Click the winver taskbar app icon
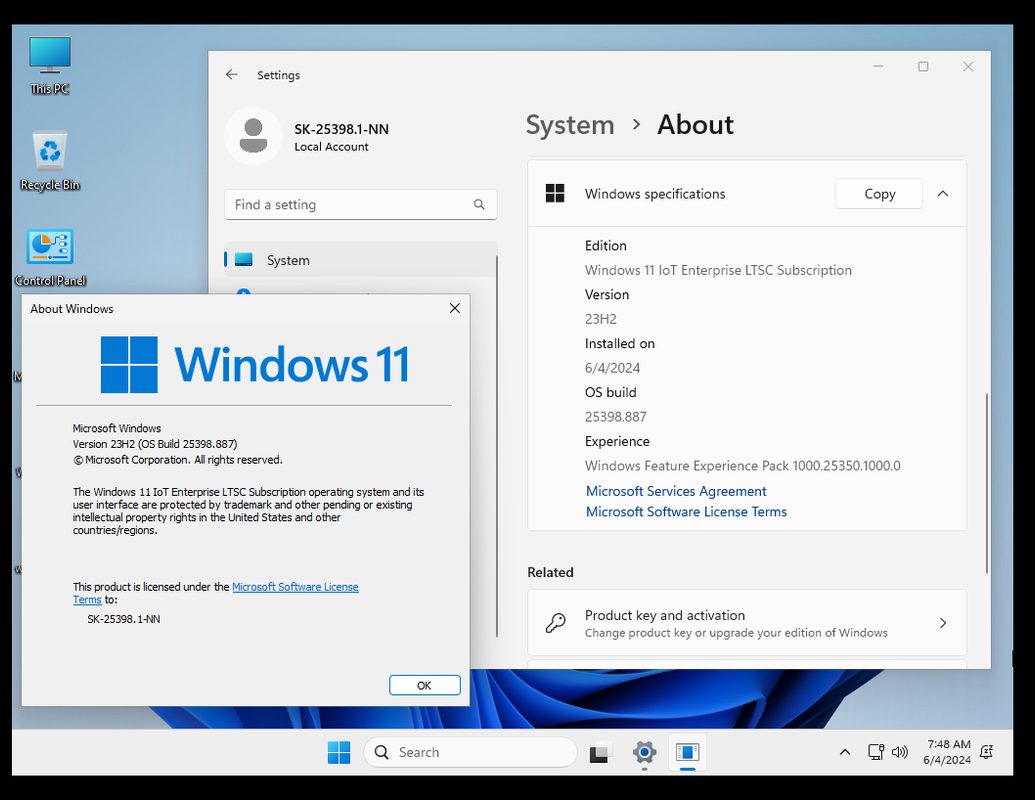Image resolution: width=1035 pixels, height=800 pixels. (x=687, y=752)
